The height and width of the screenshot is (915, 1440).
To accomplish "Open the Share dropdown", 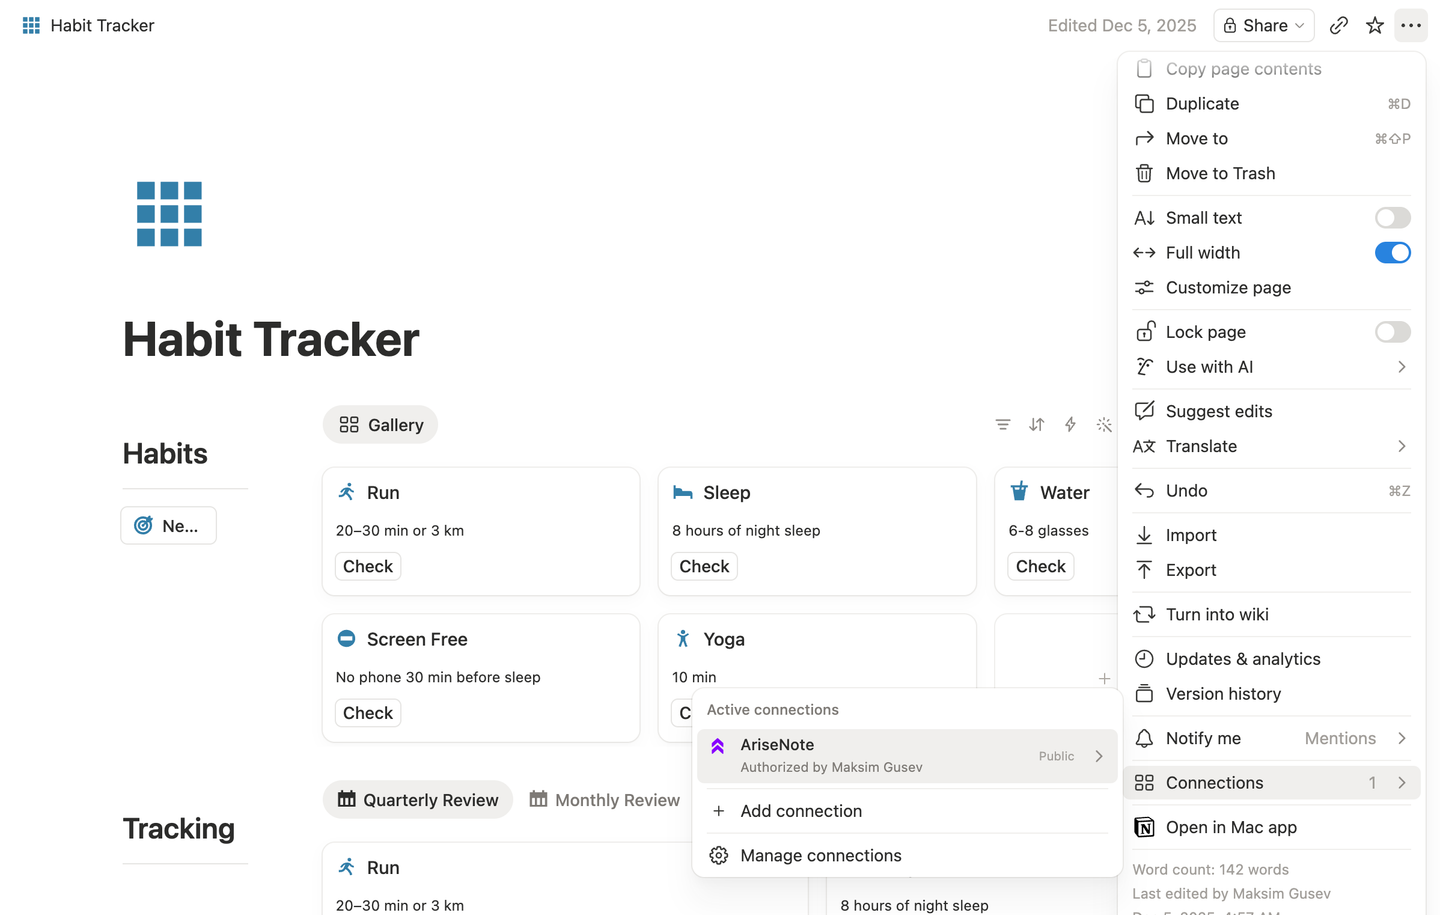I will pos(1264,26).
